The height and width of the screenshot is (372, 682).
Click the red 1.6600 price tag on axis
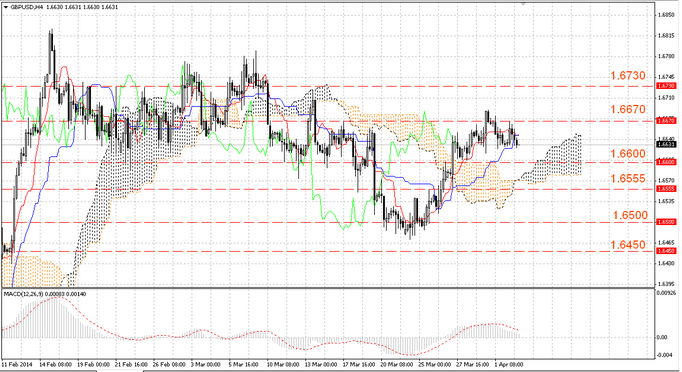(666, 162)
